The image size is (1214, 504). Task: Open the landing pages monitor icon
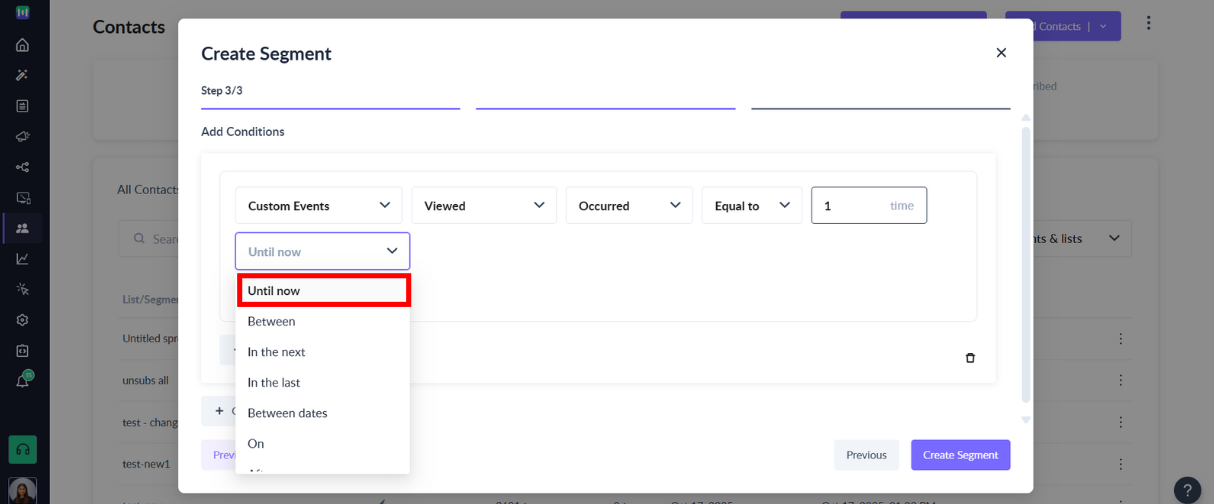pos(22,198)
